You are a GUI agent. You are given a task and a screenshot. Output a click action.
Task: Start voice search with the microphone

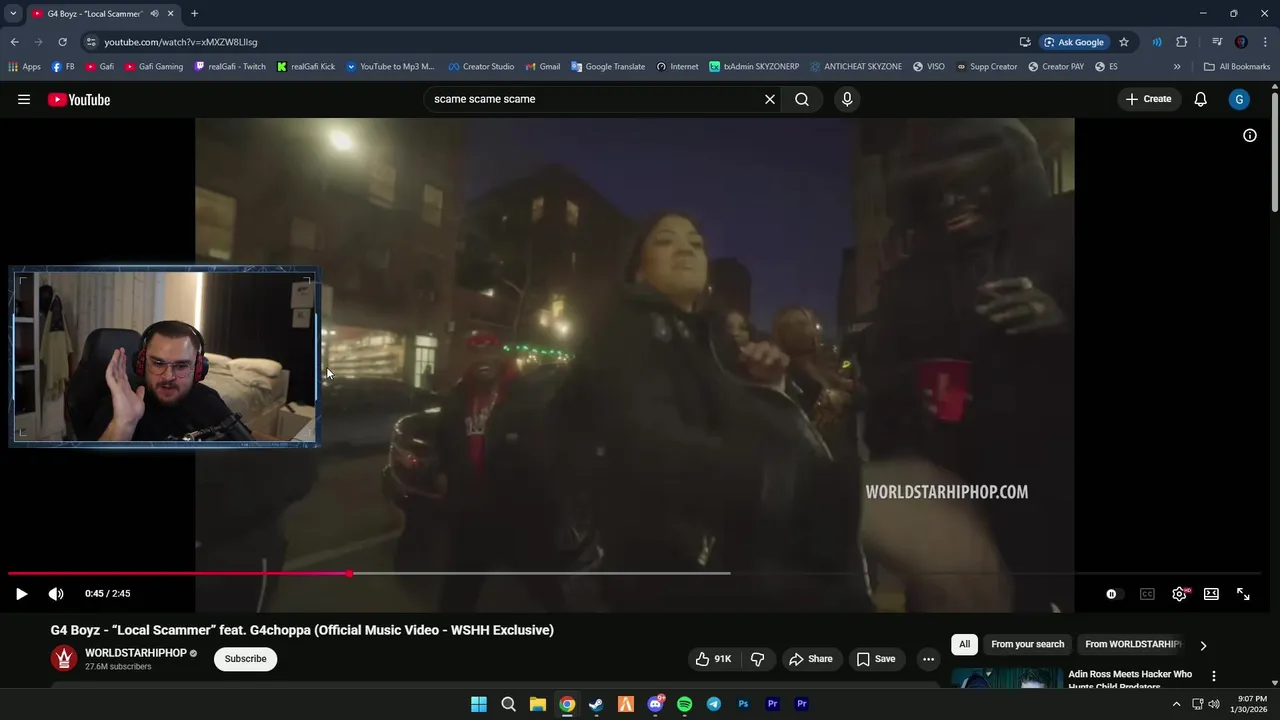coord(847,99)
